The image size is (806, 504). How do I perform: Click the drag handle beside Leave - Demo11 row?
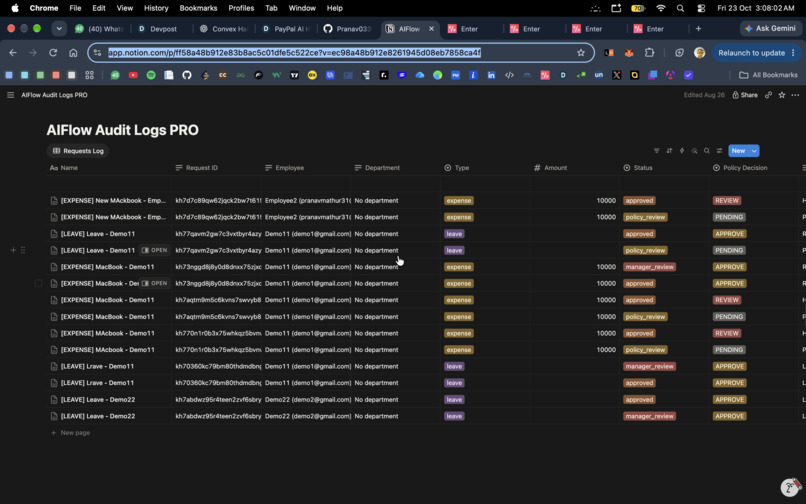23,250
